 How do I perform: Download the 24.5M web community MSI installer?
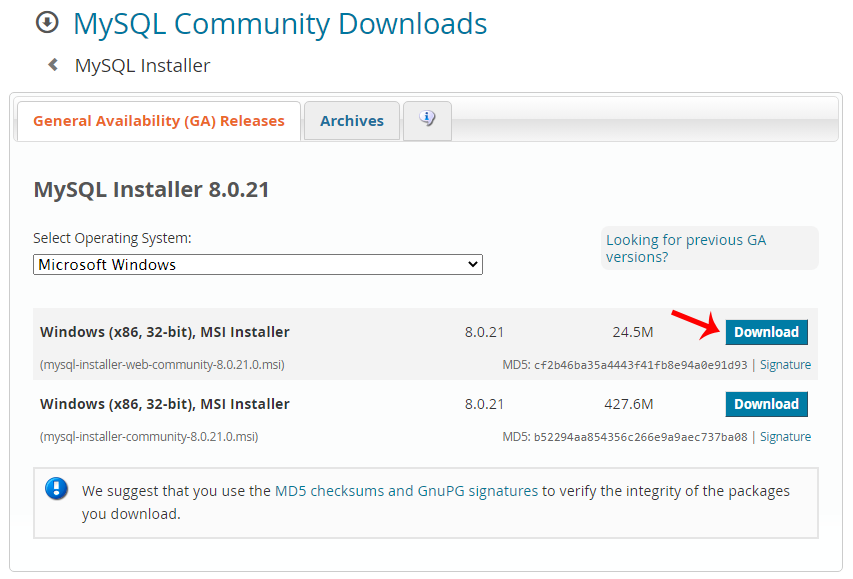point(767,332)
